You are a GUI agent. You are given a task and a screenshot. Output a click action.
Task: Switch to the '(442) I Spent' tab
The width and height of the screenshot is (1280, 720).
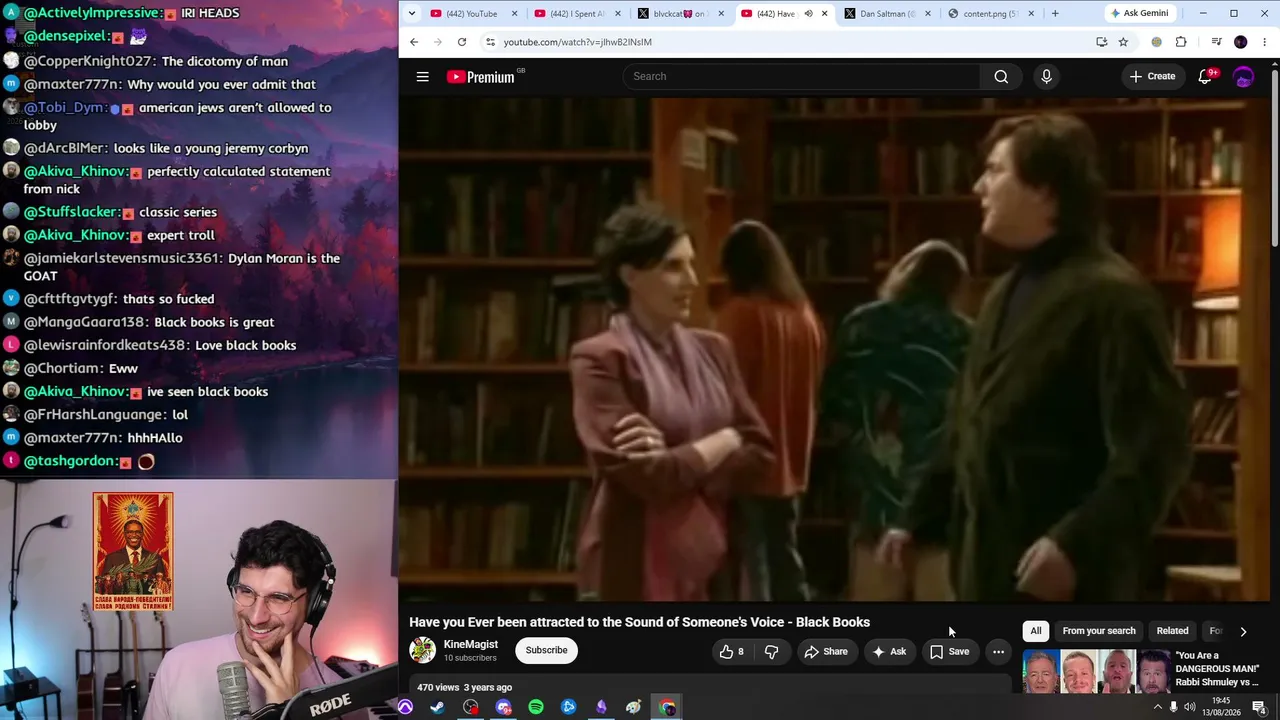[x=578, y=14]
